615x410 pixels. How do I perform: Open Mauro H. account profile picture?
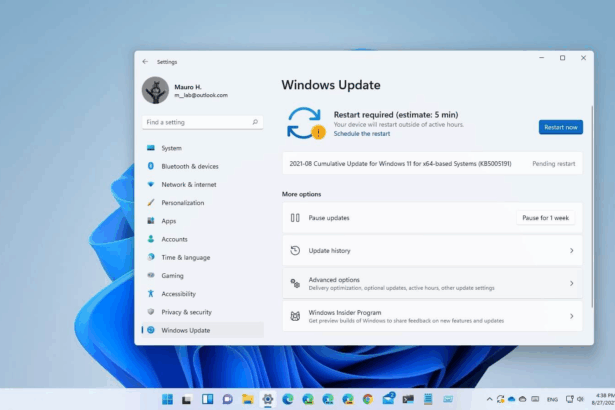[x=155, y=90]
